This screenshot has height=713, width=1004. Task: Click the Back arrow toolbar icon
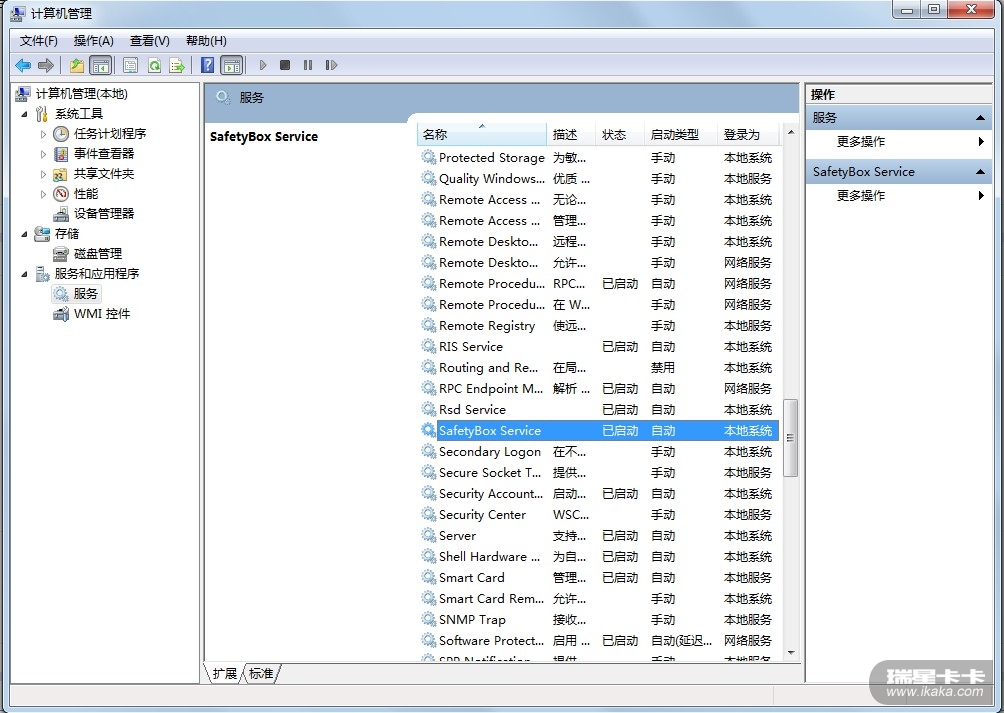click(23, 65)
